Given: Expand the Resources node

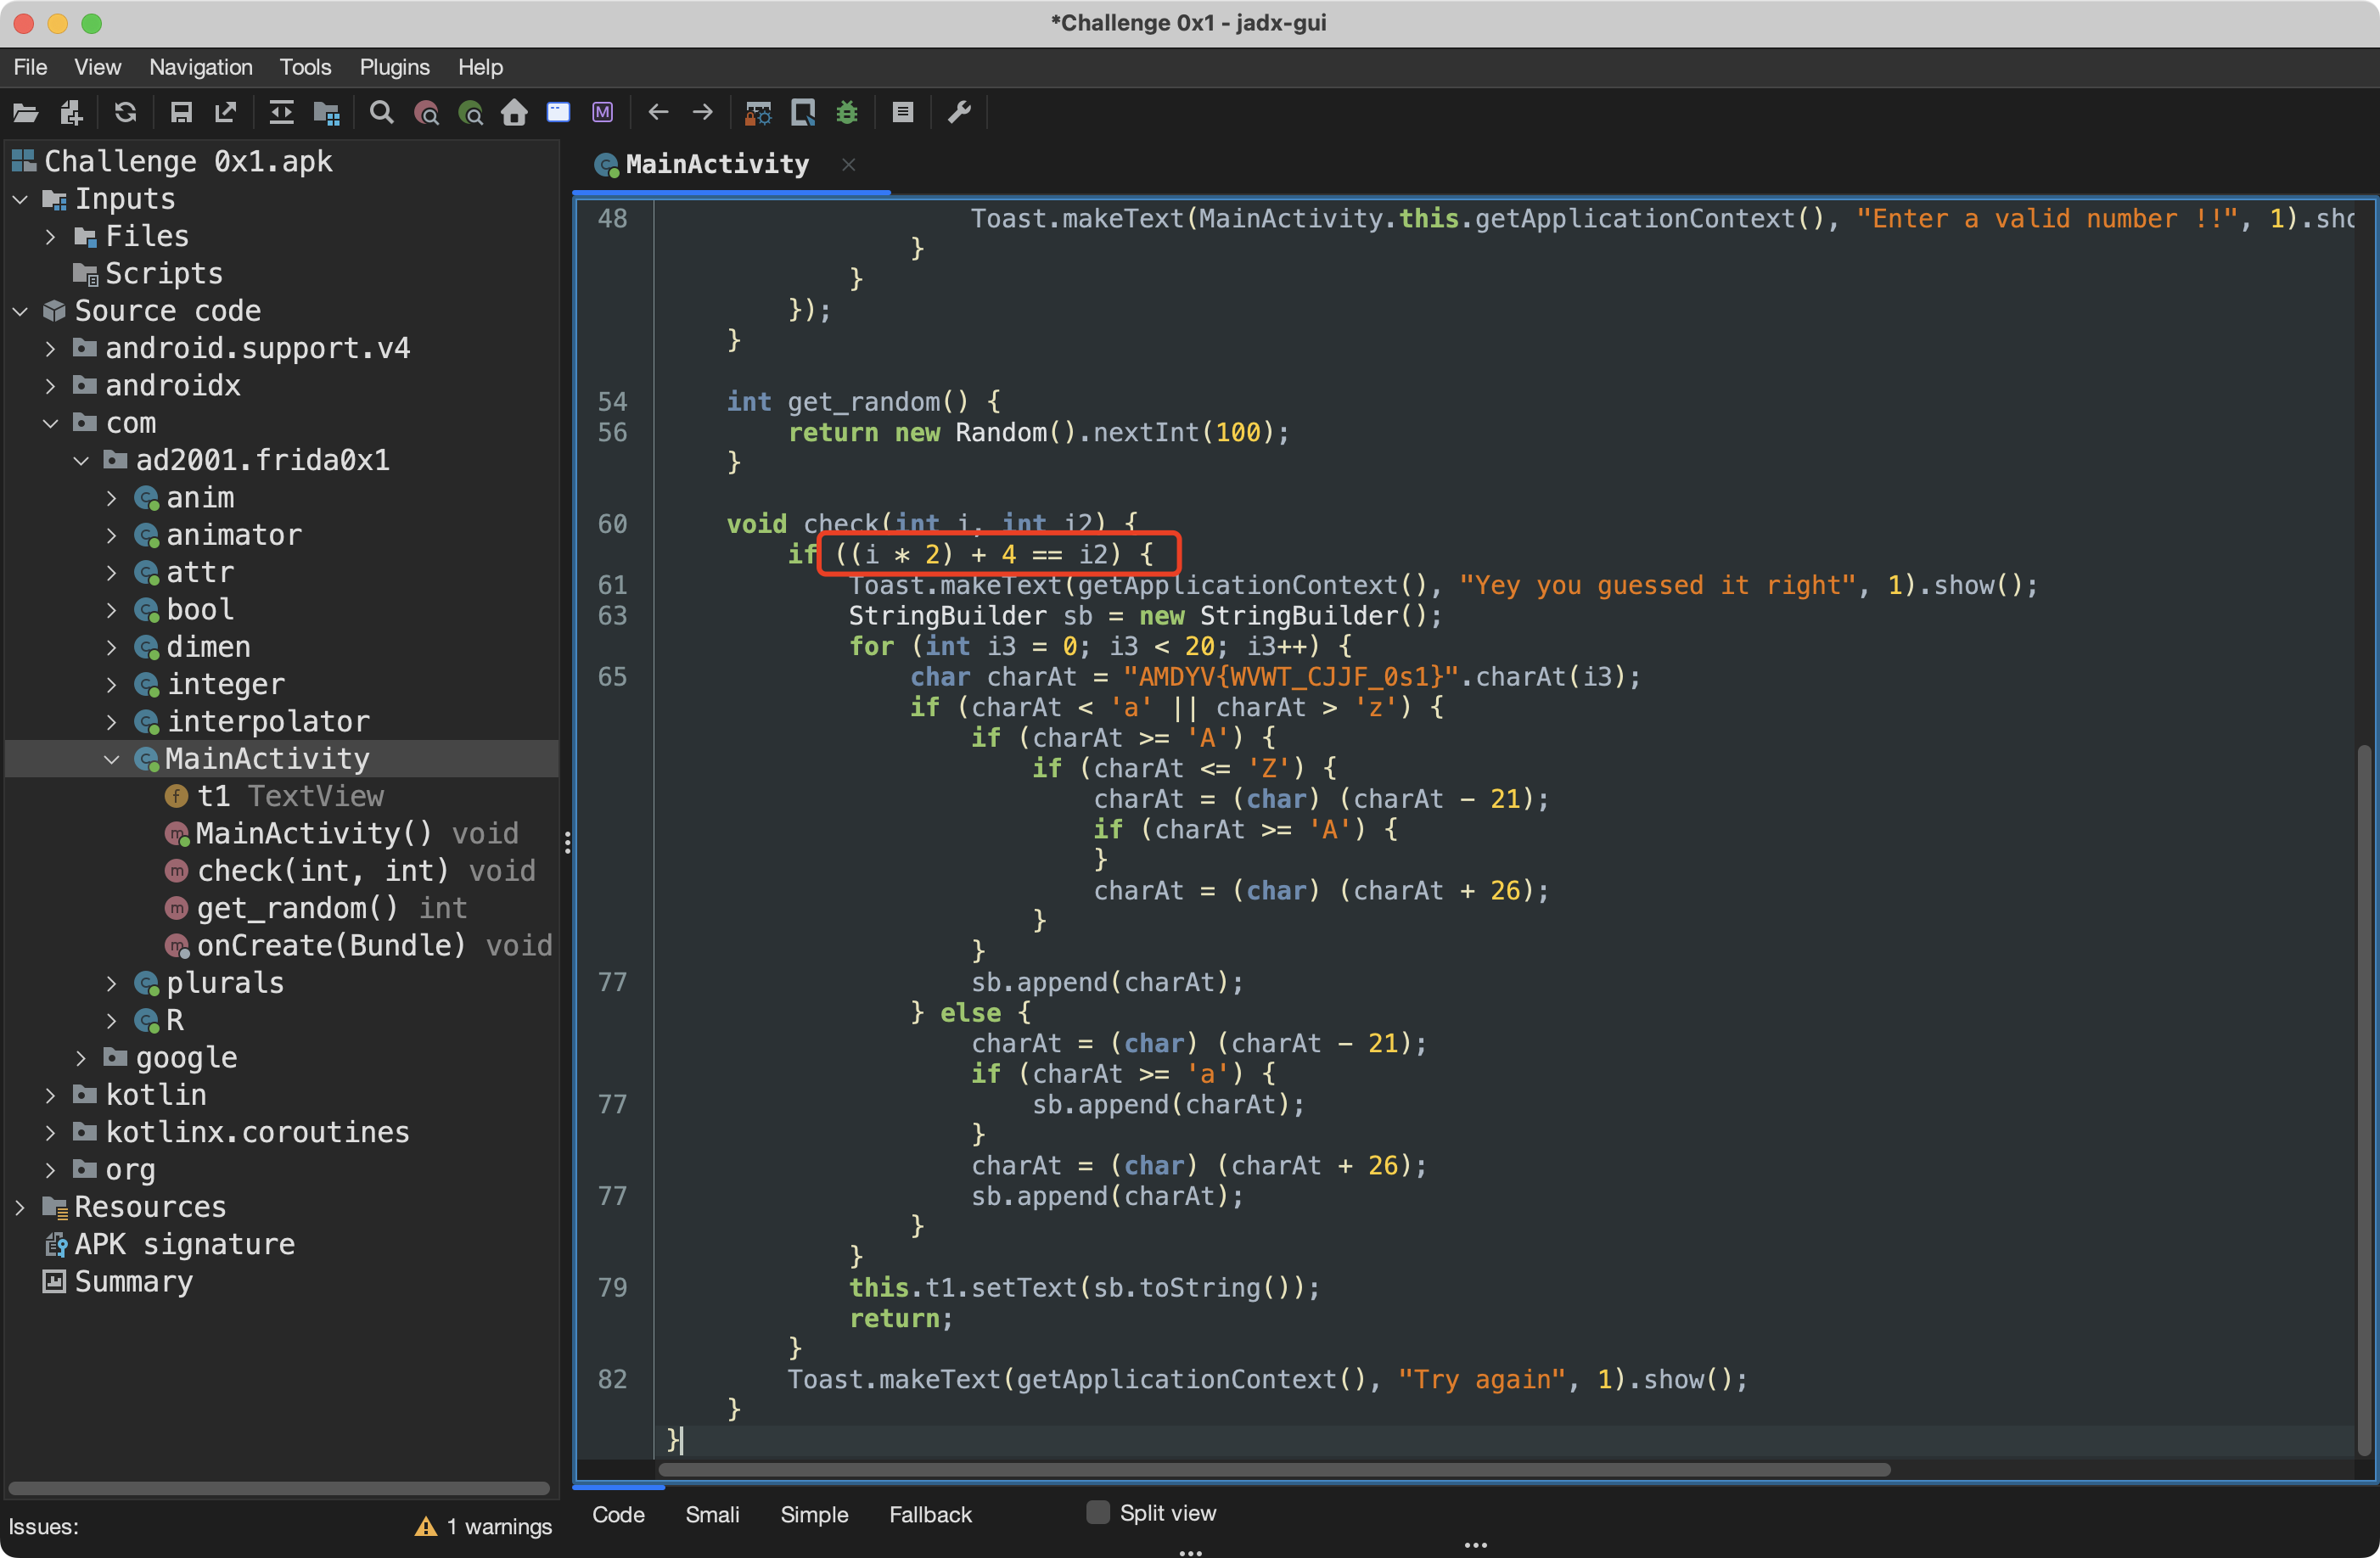Looking at the screenshot, I should [20, 1207].
